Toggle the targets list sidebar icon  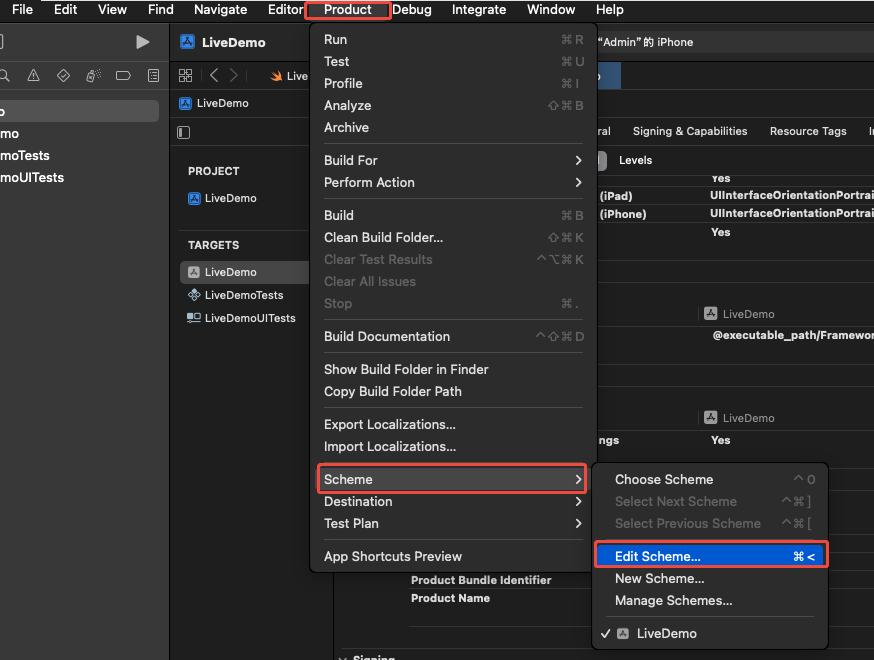pyautogui.click(x=183, y=133)
